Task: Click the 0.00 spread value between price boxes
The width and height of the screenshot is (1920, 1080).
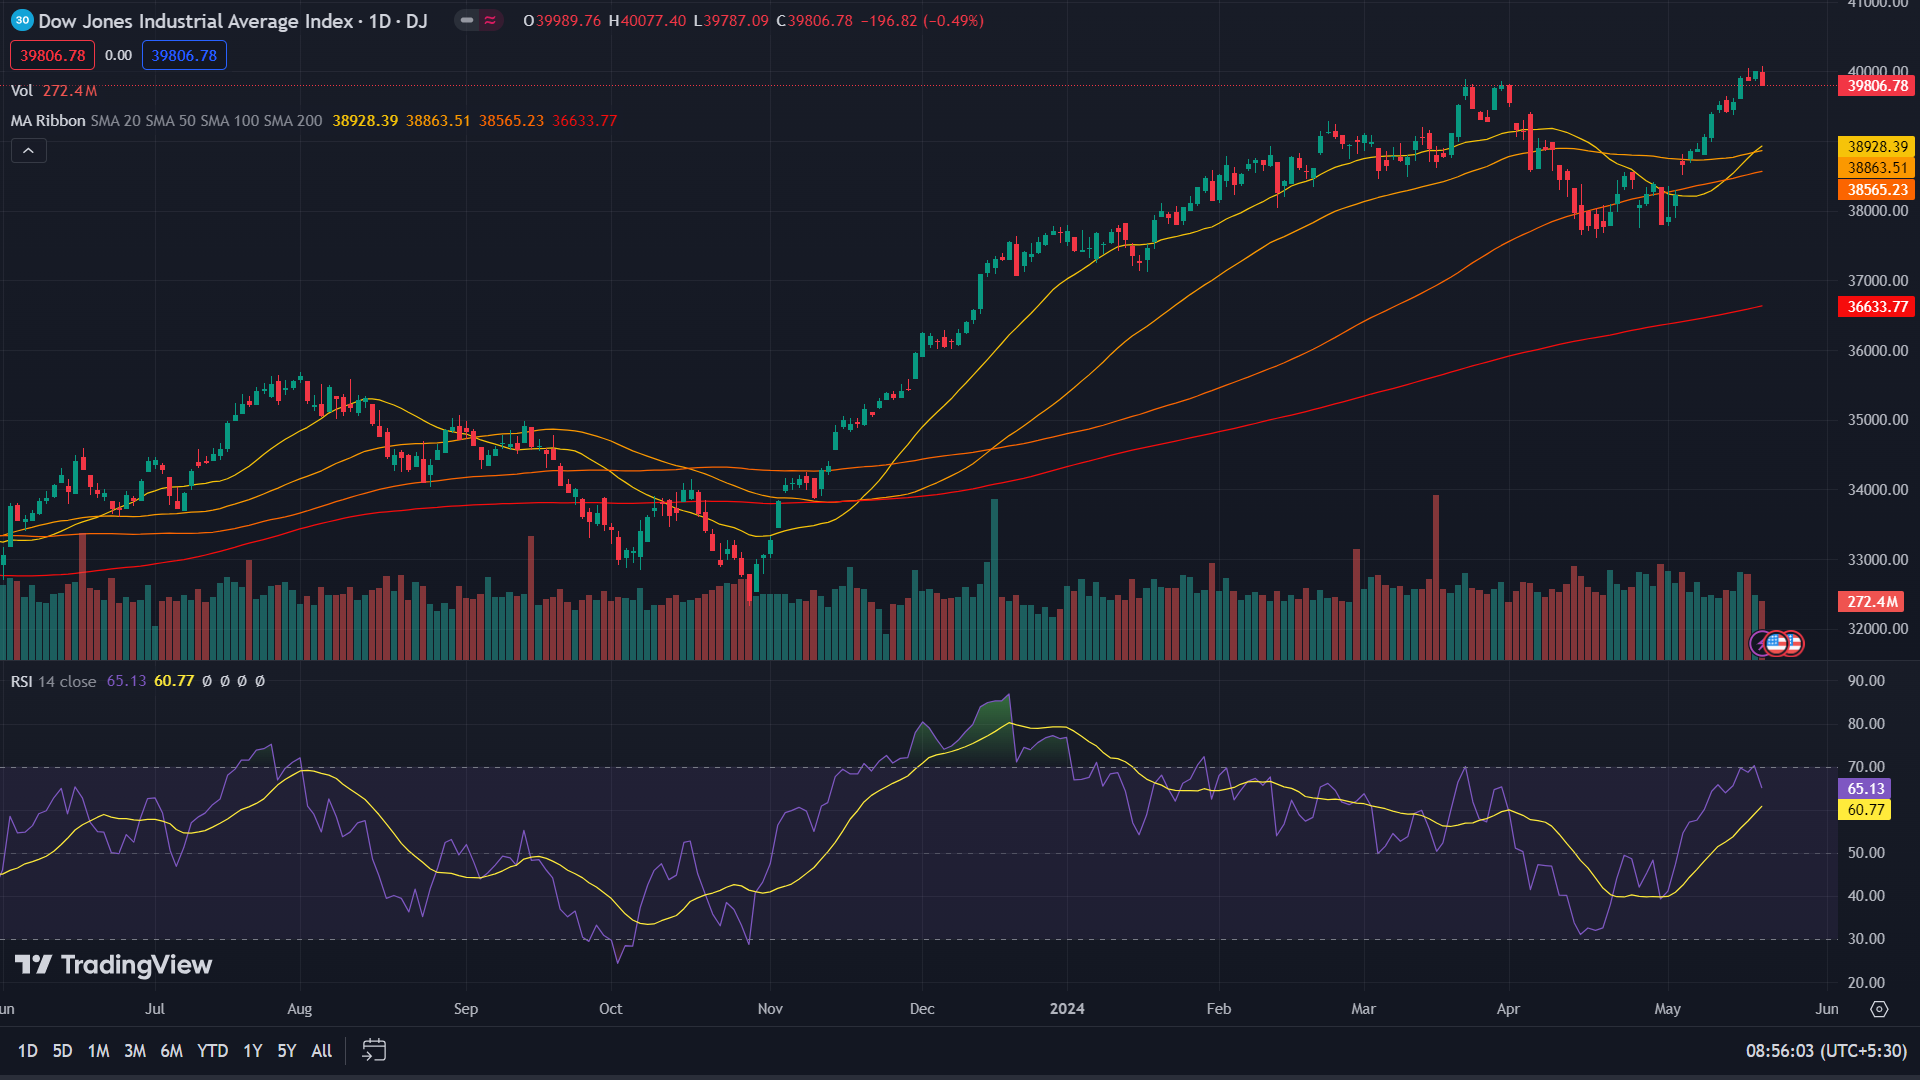Action: click(118, 56)
